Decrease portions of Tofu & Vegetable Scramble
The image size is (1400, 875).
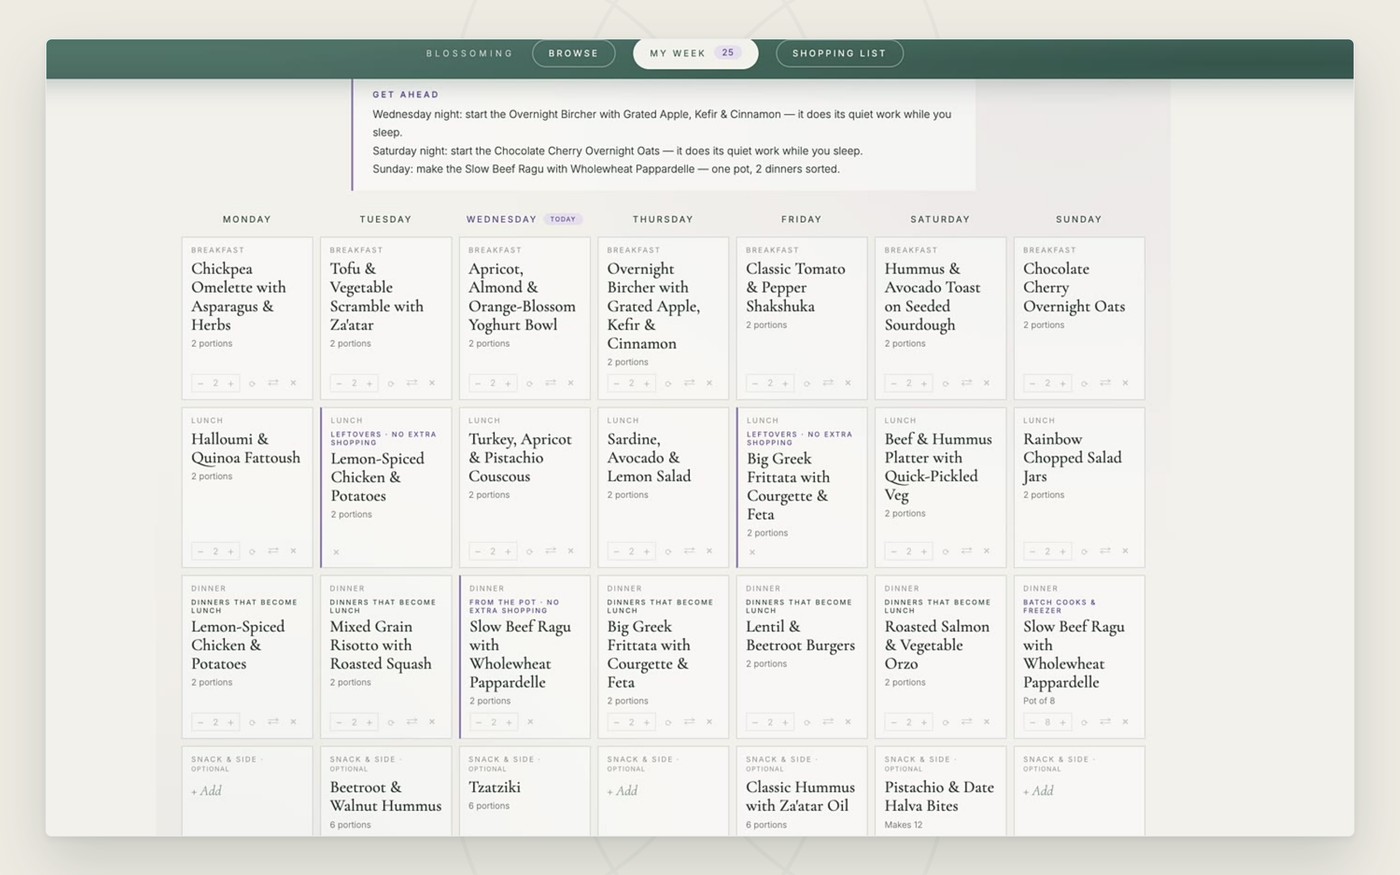tap(339, 383)
